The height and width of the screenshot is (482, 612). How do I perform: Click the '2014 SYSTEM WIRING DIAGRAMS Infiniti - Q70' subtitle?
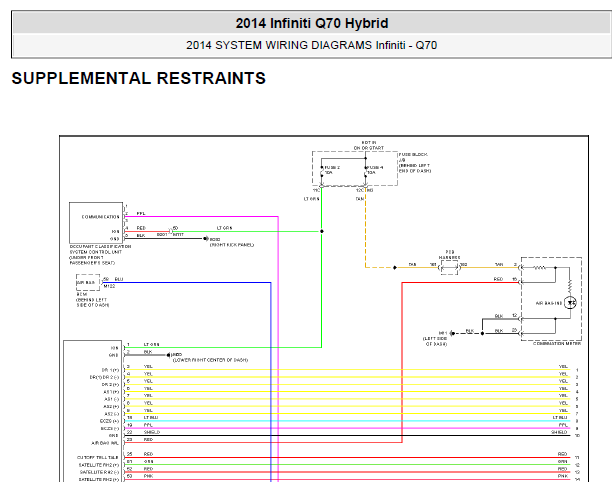pos(311,45)
